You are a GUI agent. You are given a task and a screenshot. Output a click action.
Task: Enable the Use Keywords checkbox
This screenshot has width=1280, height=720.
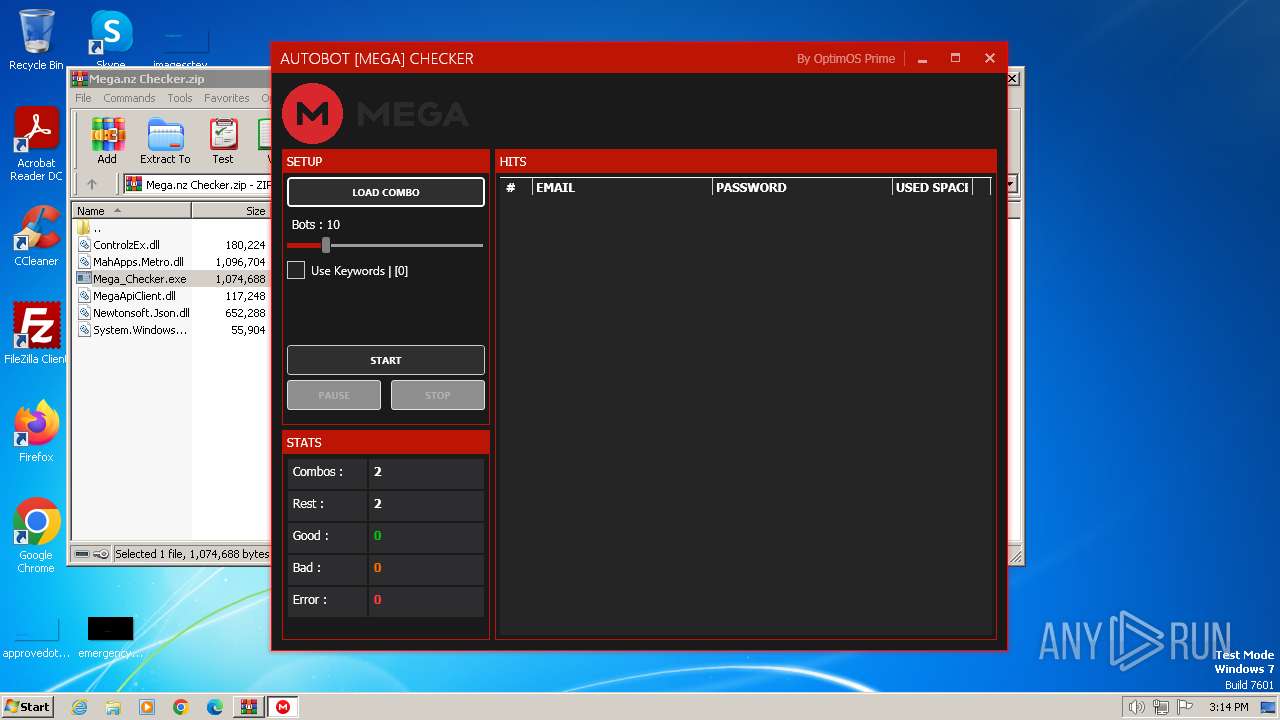point(296,270)
